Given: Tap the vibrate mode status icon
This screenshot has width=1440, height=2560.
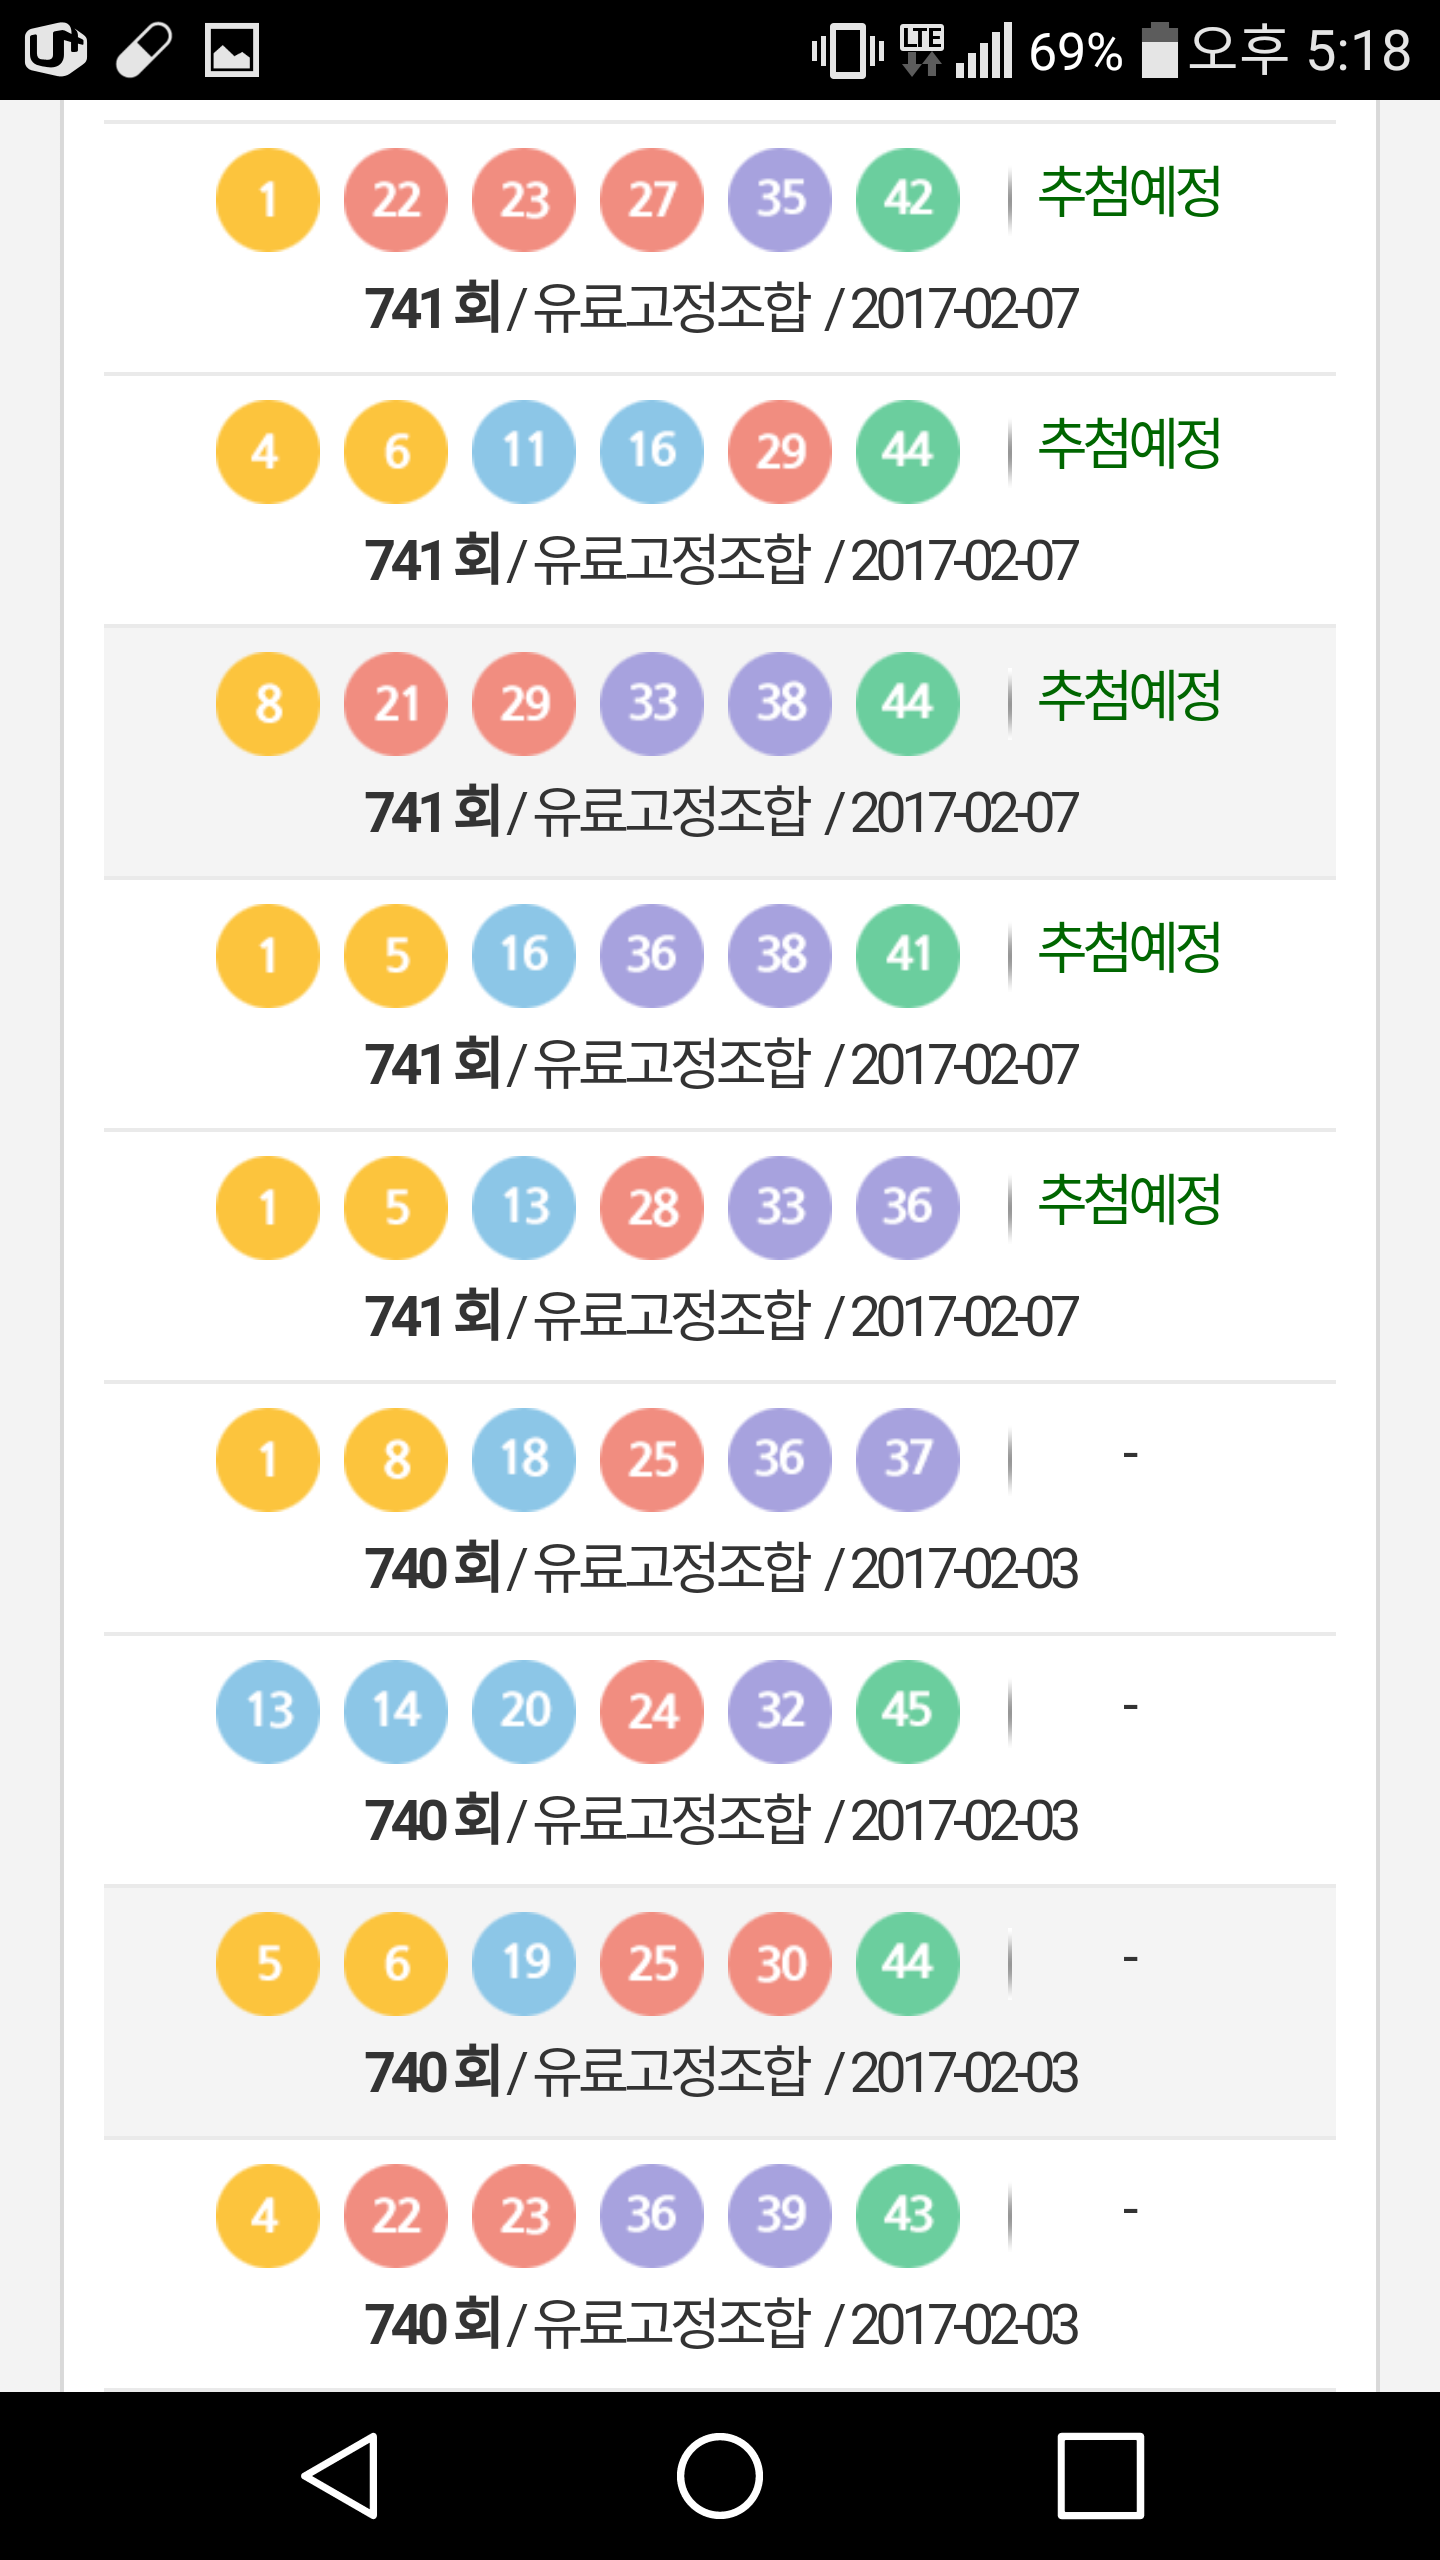Looking at the screenshot, I should pyautogui.click(x=847, y=50).
